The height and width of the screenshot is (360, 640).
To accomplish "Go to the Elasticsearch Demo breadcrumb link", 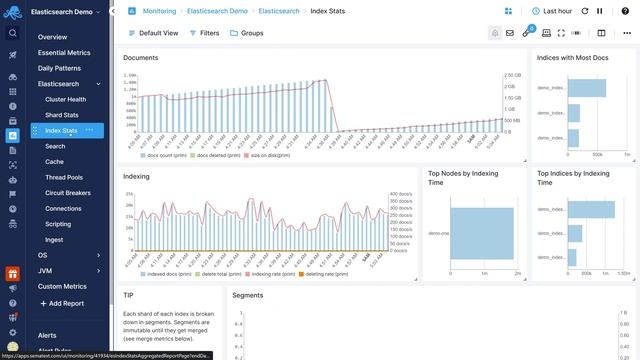I will click(x=217, y=11).
